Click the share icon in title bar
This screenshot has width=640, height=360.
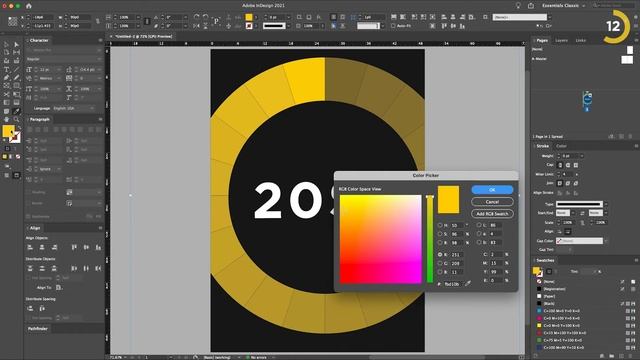click(531, 6)
